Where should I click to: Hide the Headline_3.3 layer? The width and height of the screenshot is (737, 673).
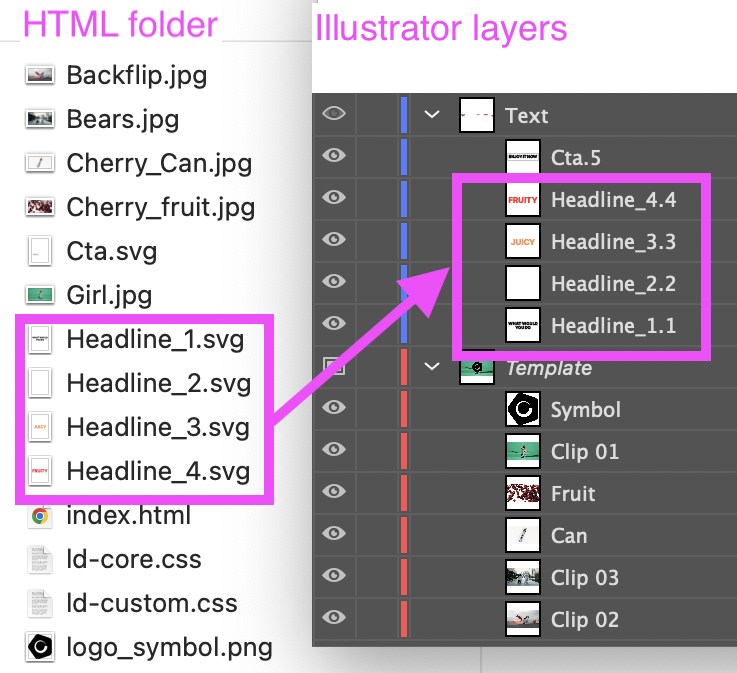334,239
